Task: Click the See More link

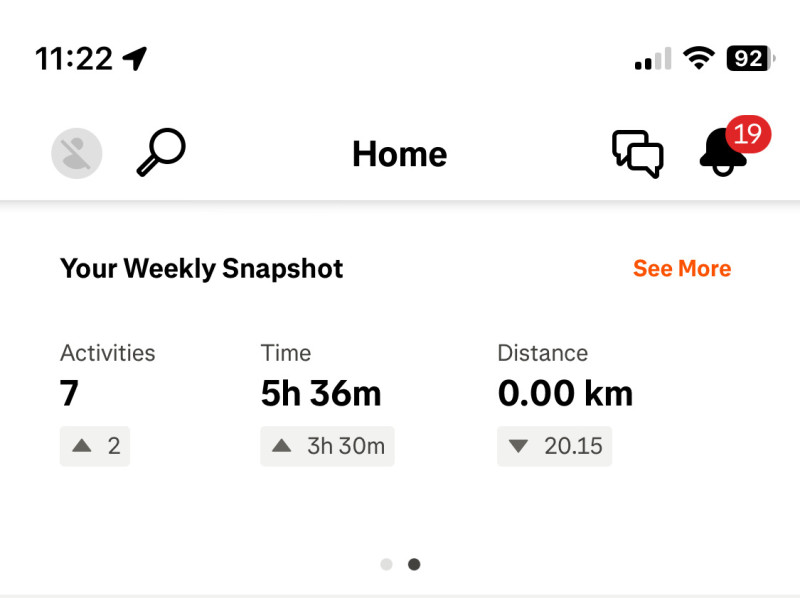Action: [682, 268]
